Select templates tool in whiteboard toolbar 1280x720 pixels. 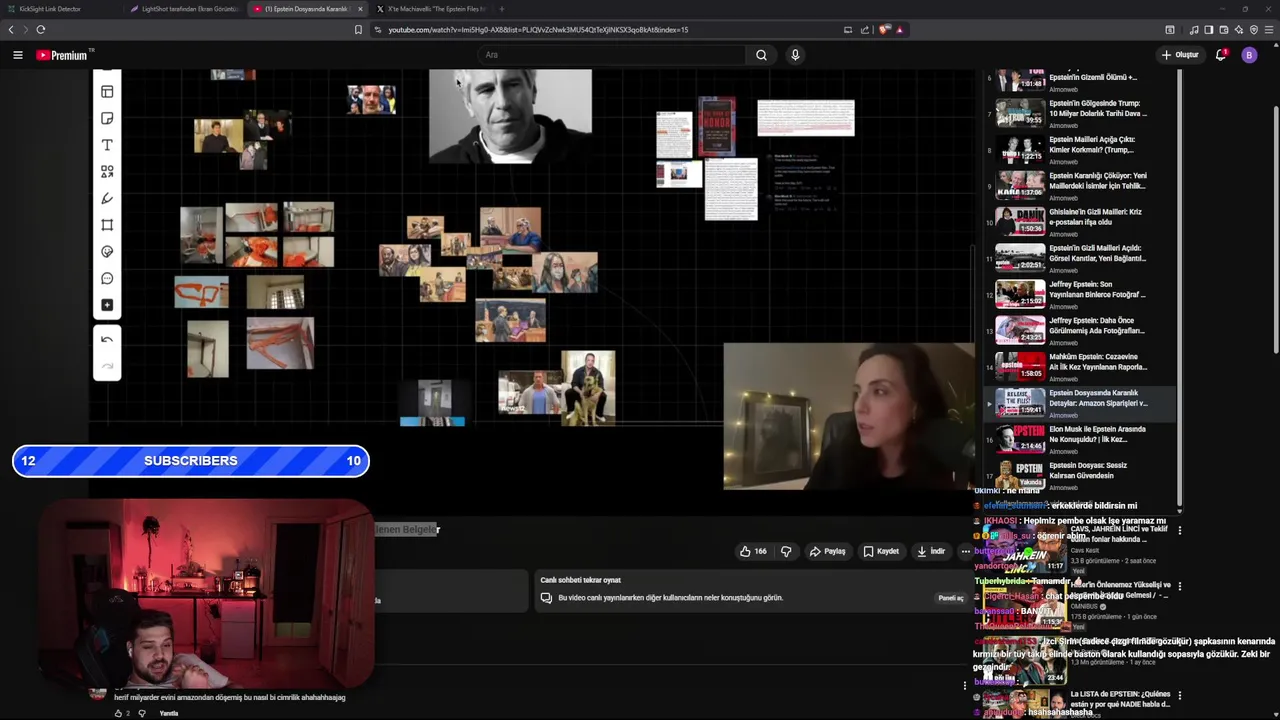coord(107,92)
